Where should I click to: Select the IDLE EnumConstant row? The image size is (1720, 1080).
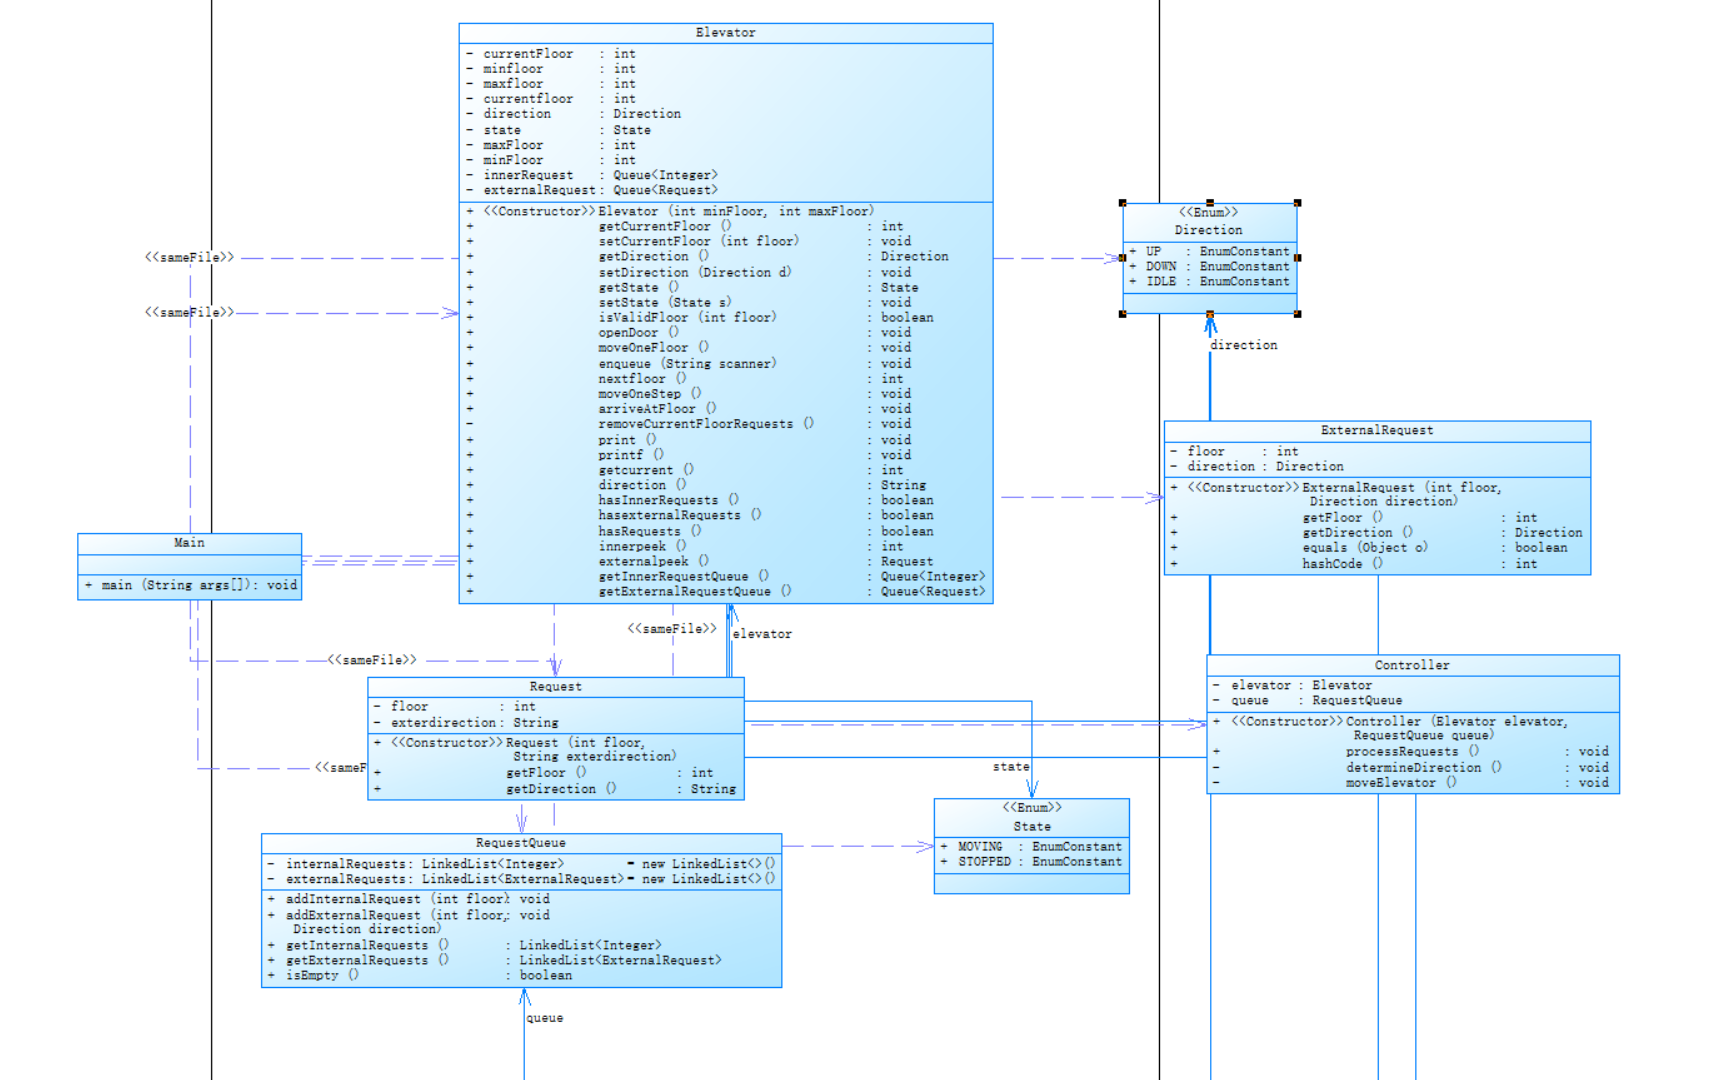point(1209,282)
